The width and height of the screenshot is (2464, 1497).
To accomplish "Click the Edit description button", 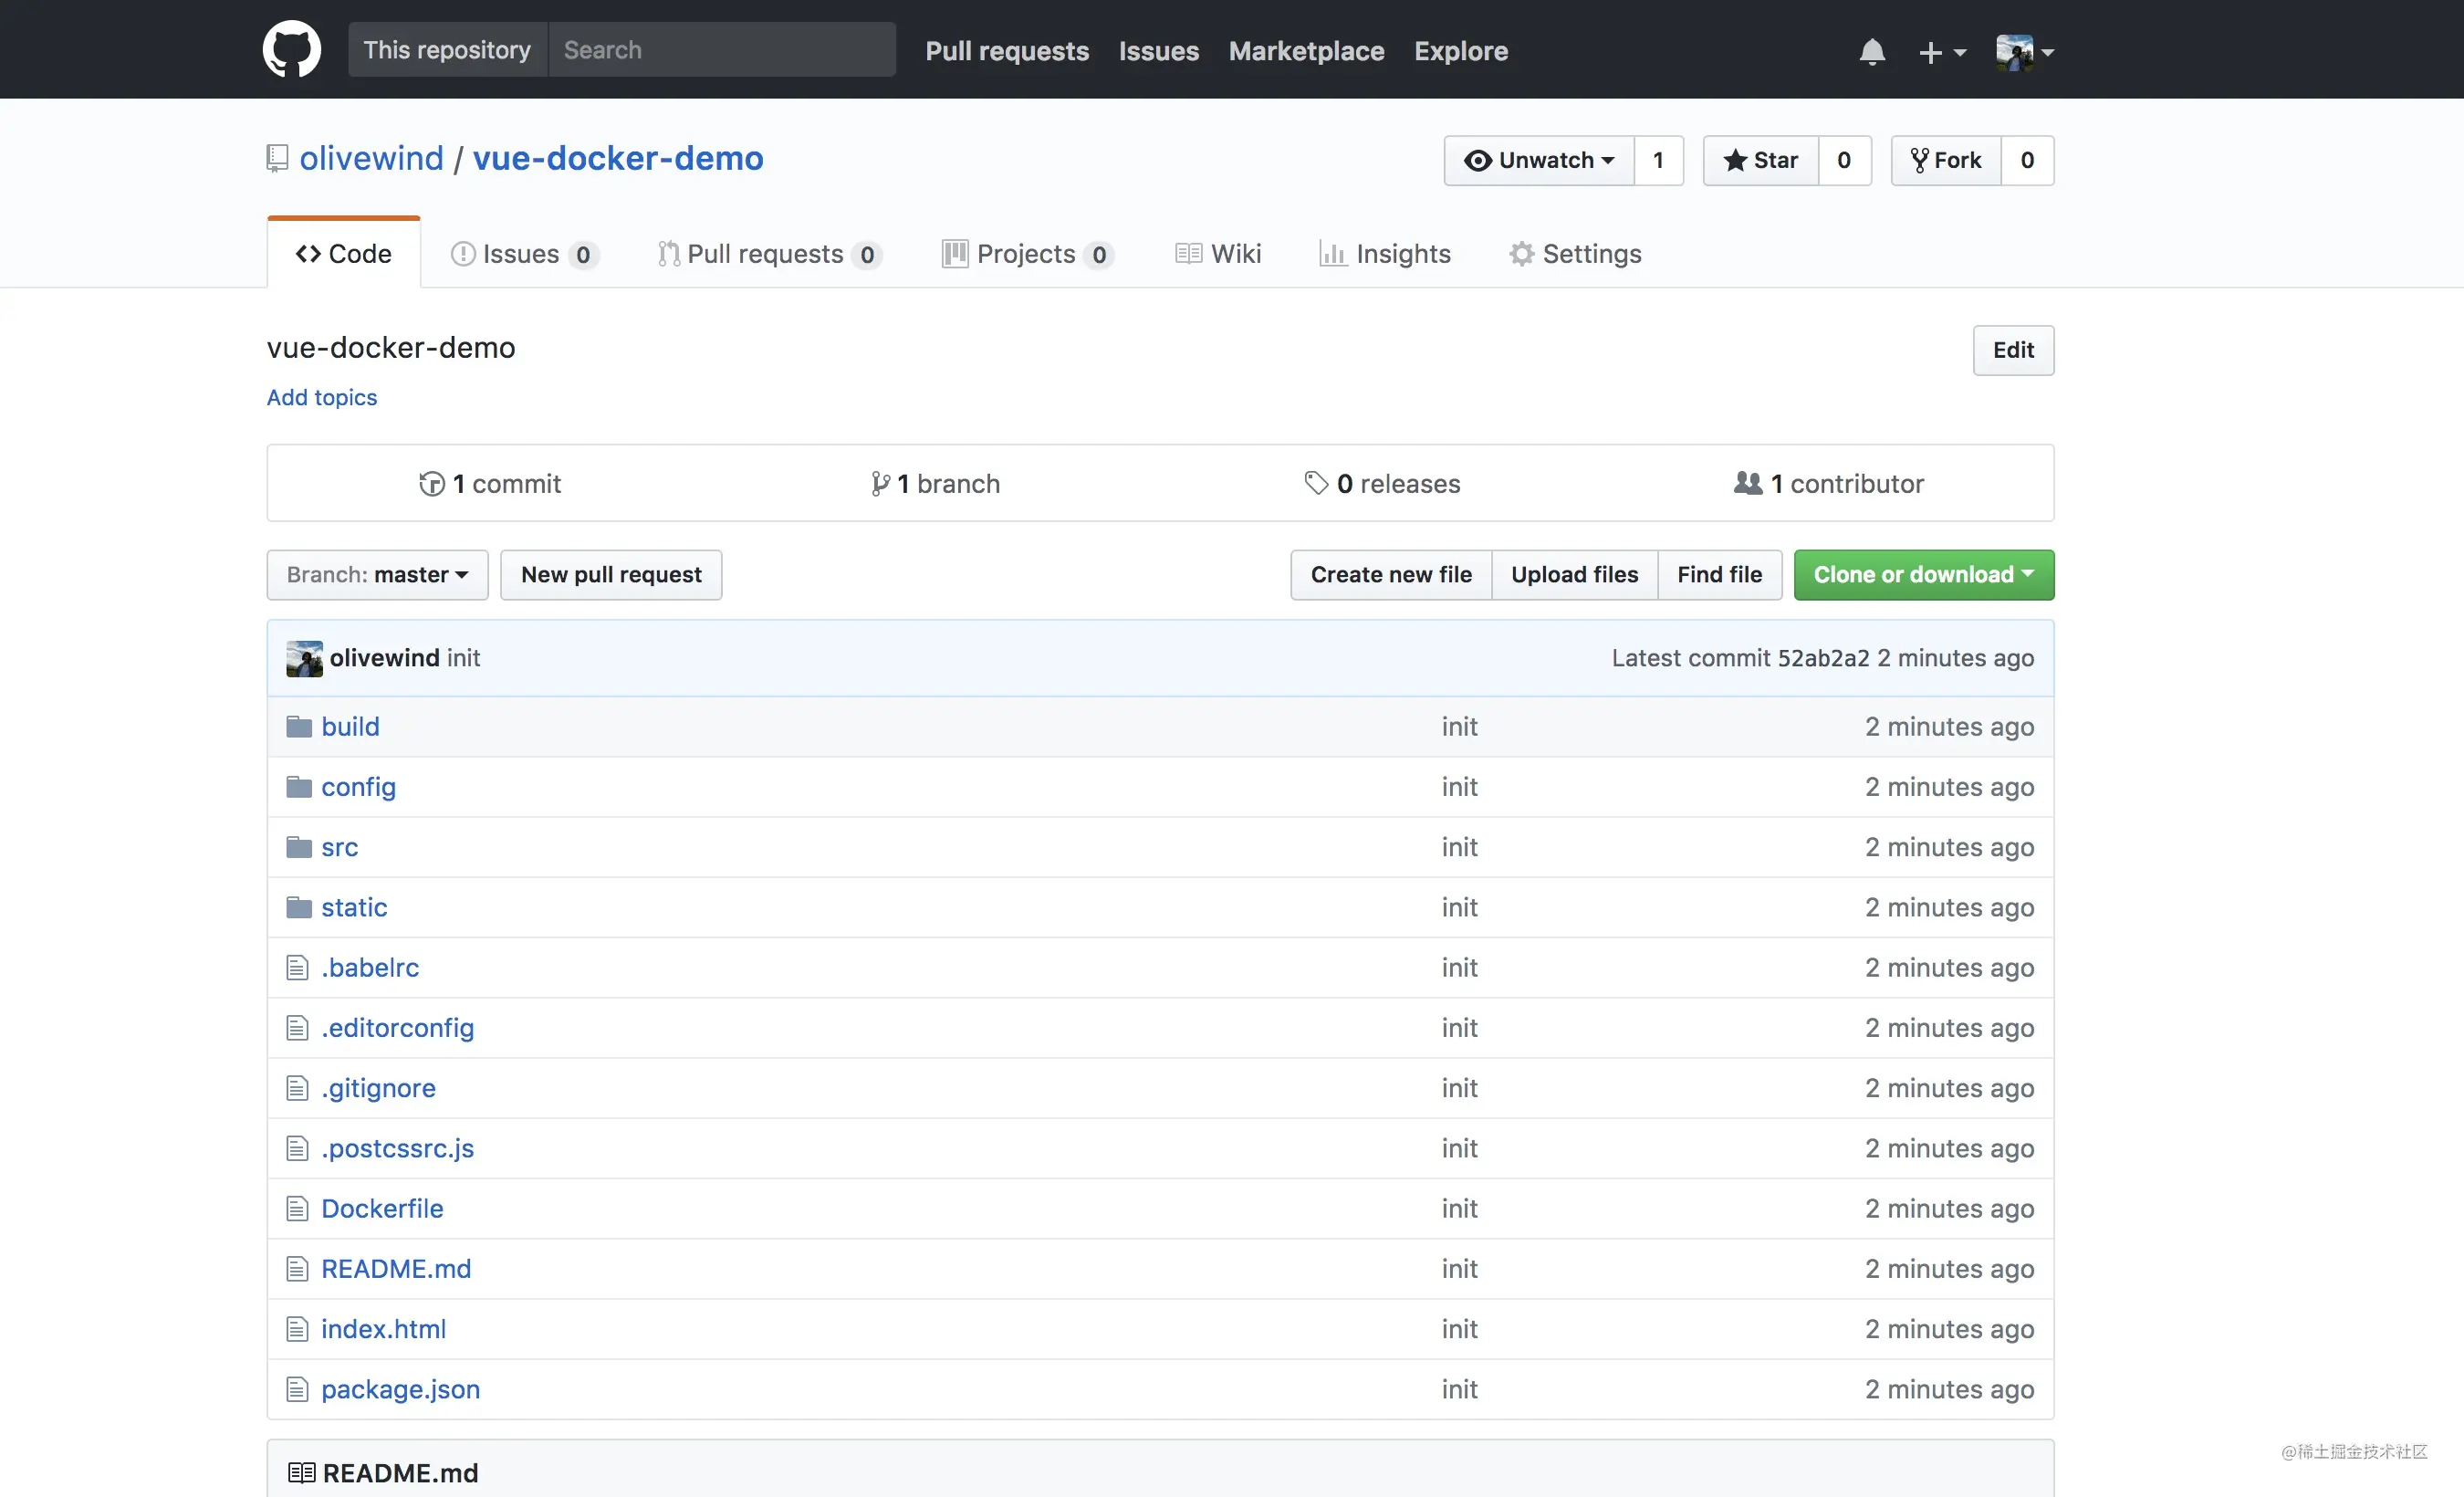I will point(2012,350).
